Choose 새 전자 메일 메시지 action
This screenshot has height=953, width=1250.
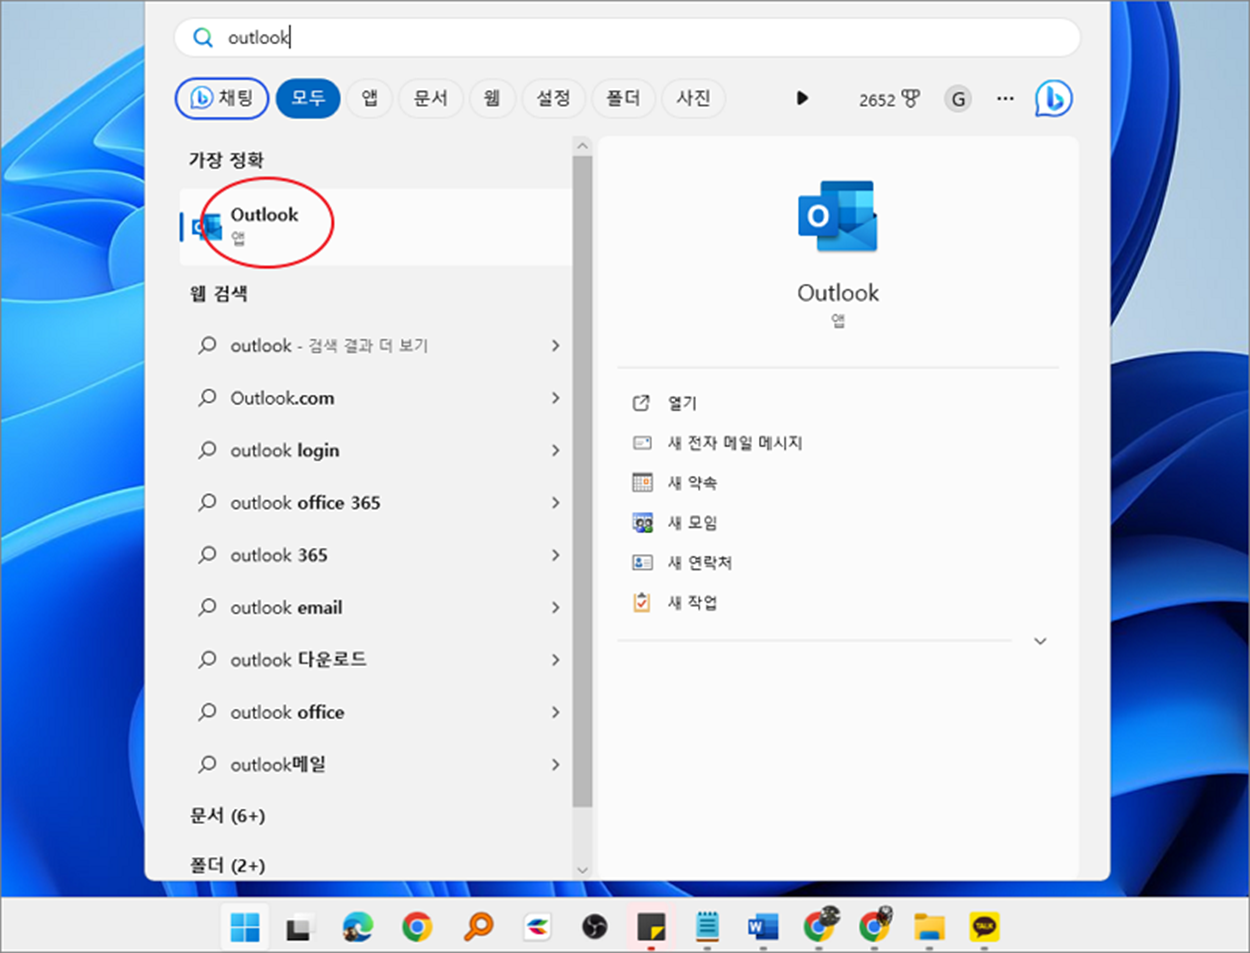click(735, 443)
